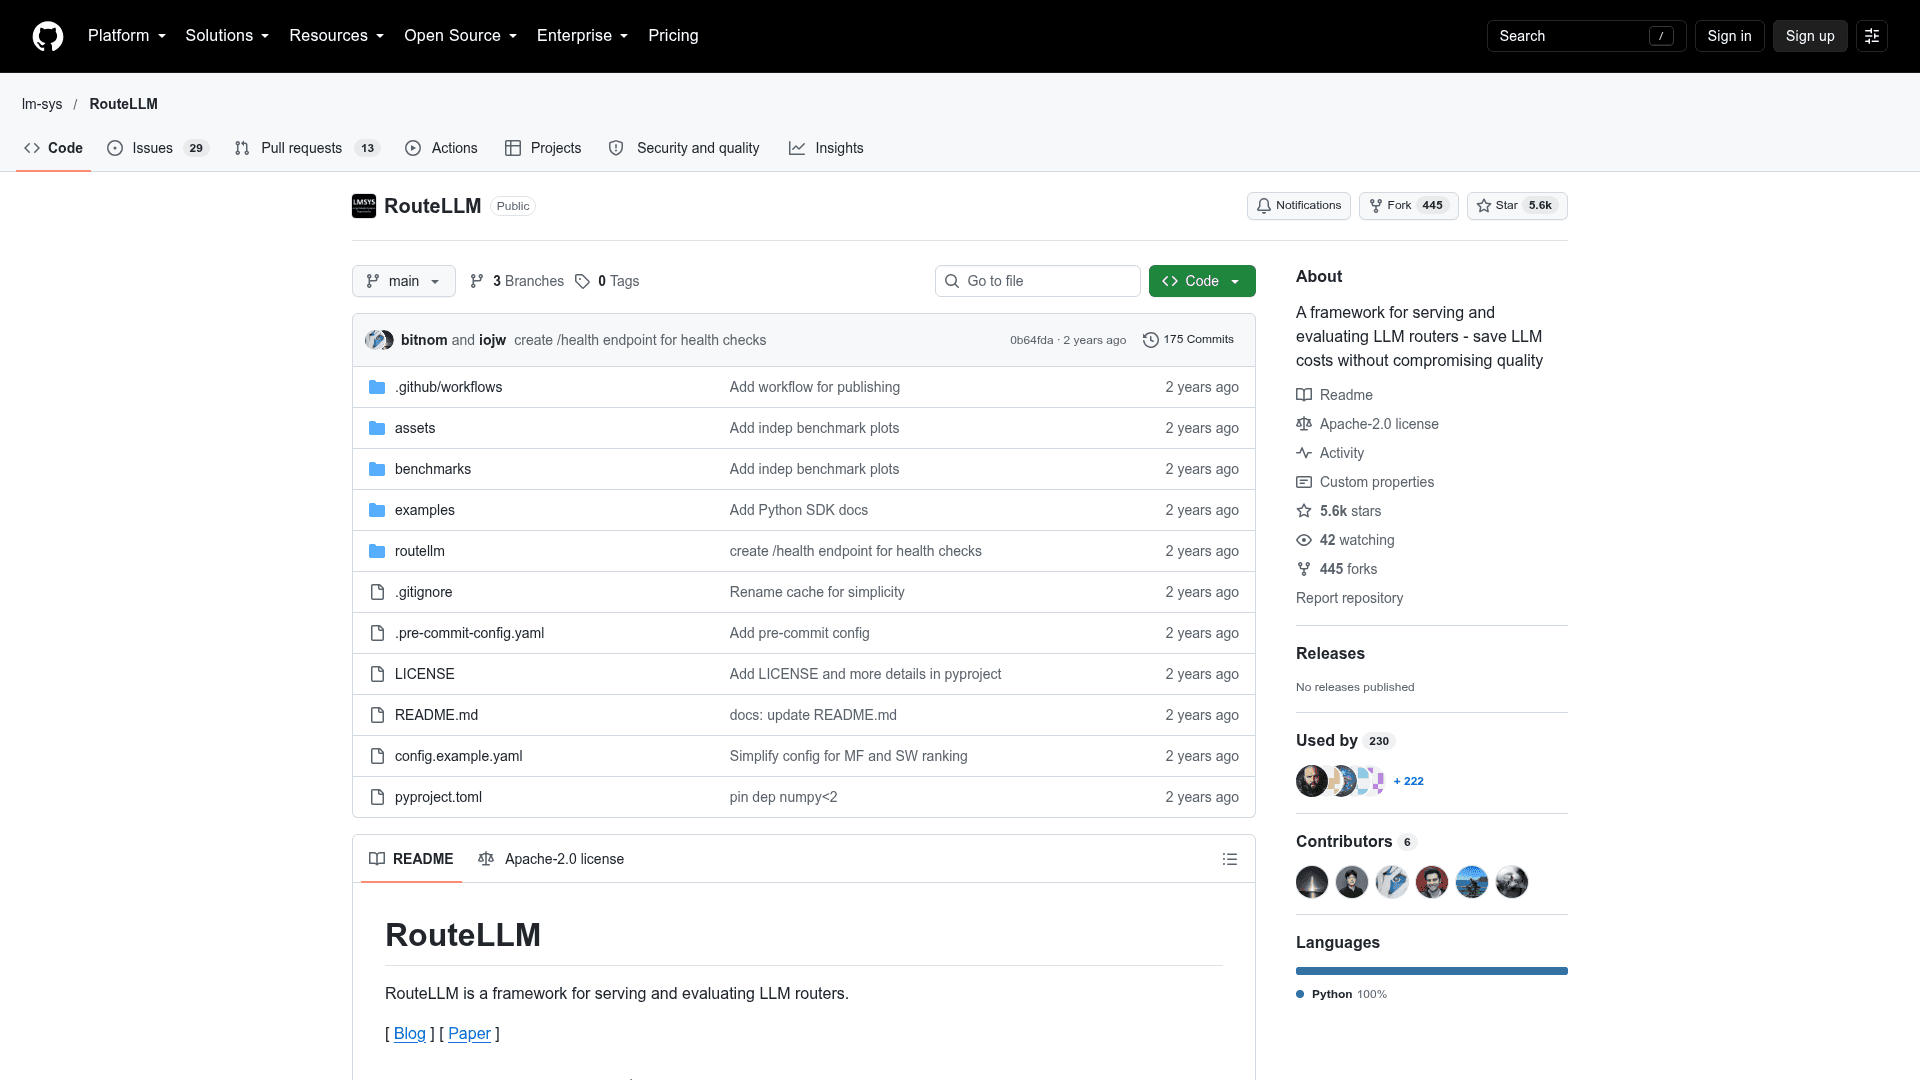The height and width of the screenshot is (1080, 1920).
Task: Focus the Go to file field
Action: click(1038, 281)
